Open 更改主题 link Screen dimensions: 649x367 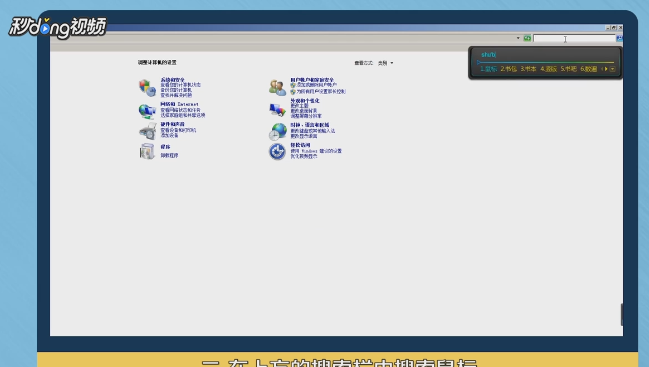[x=299, y=106]
